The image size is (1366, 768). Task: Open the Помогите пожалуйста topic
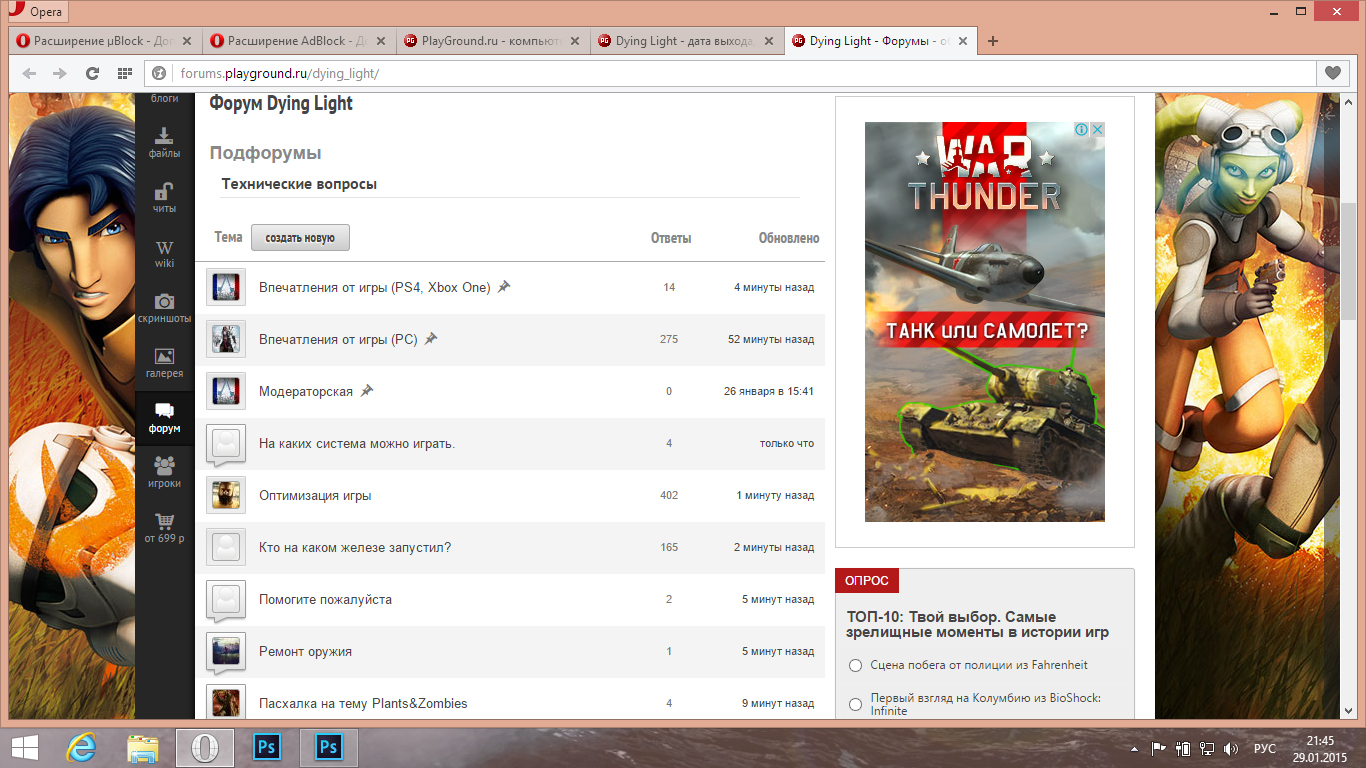click(x=325, y=600)
